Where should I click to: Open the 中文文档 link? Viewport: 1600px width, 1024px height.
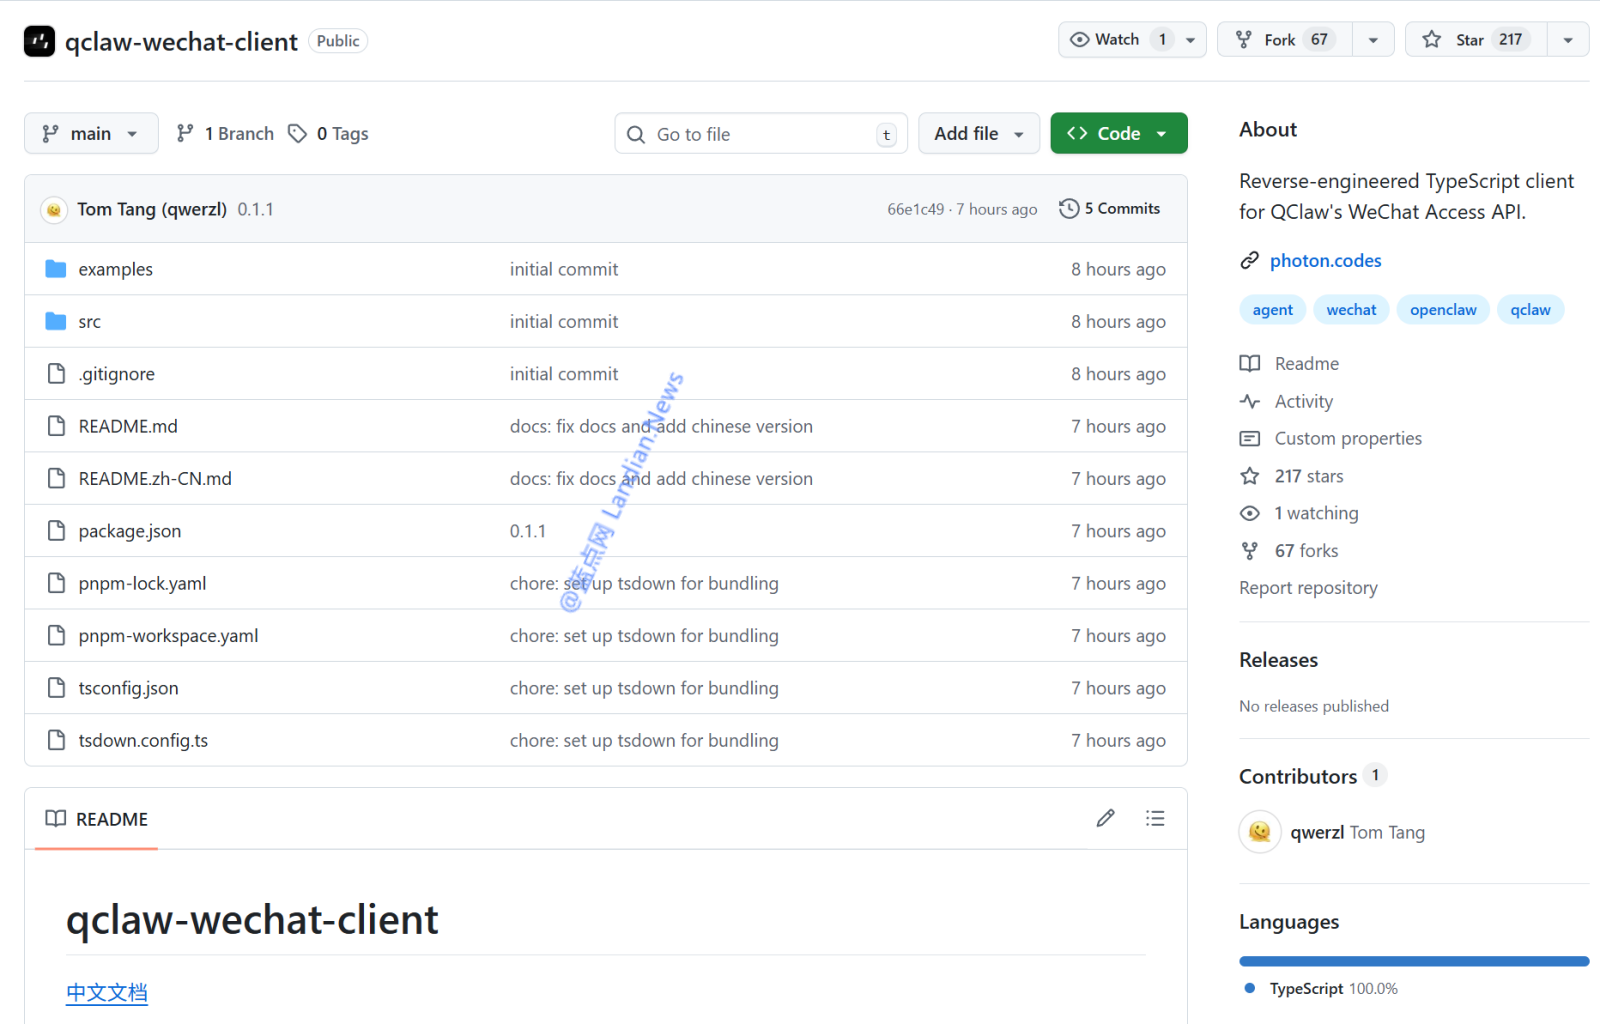coord(107,993)
